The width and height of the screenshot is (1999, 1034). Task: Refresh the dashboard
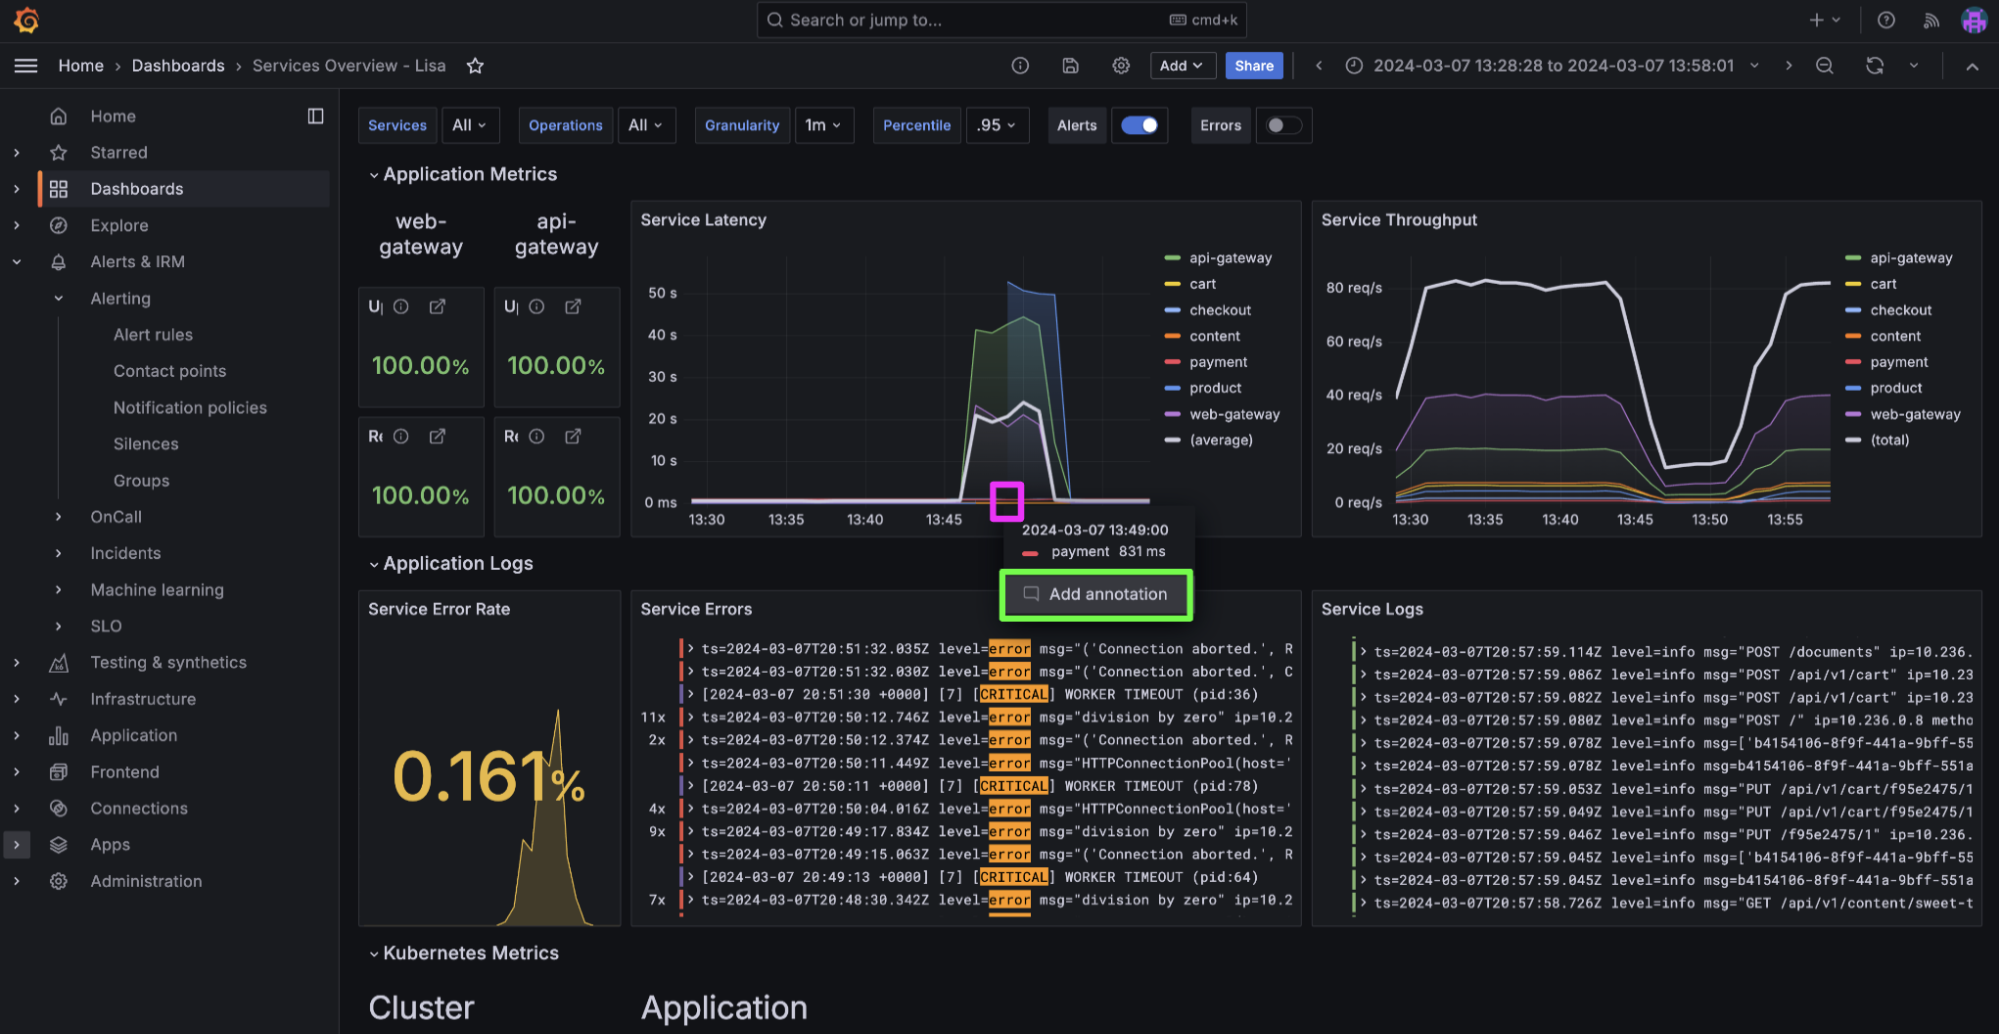[1874, 66]
